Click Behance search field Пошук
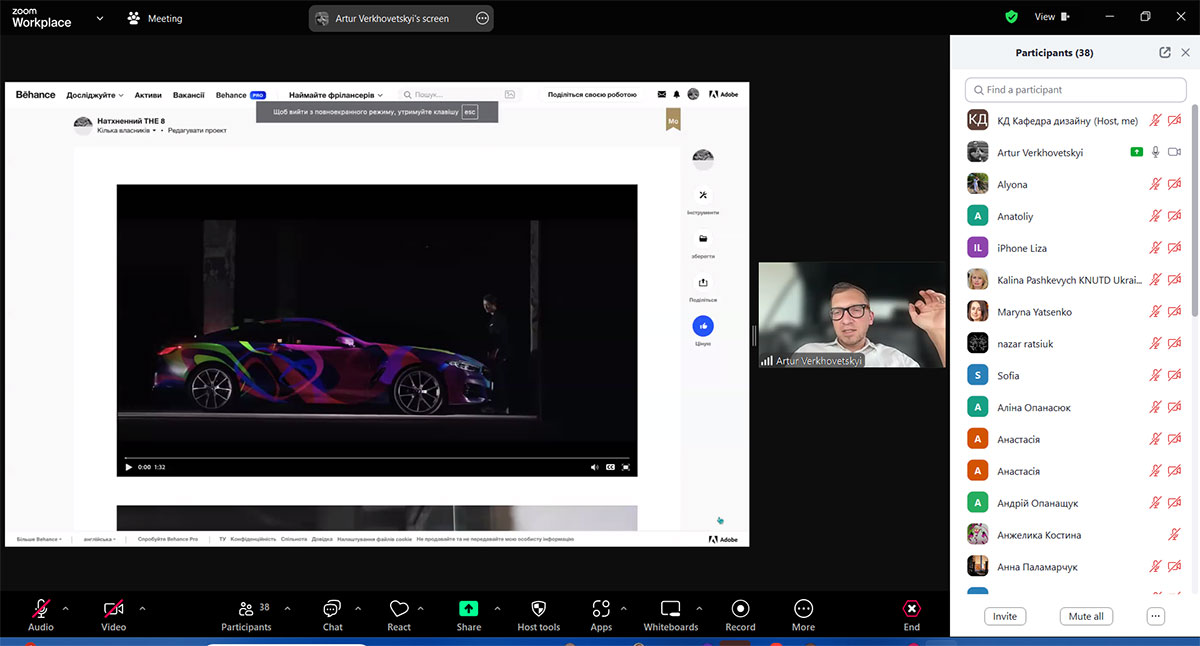The width and height of the screenshot is (1200, 646). click(461, 95)
